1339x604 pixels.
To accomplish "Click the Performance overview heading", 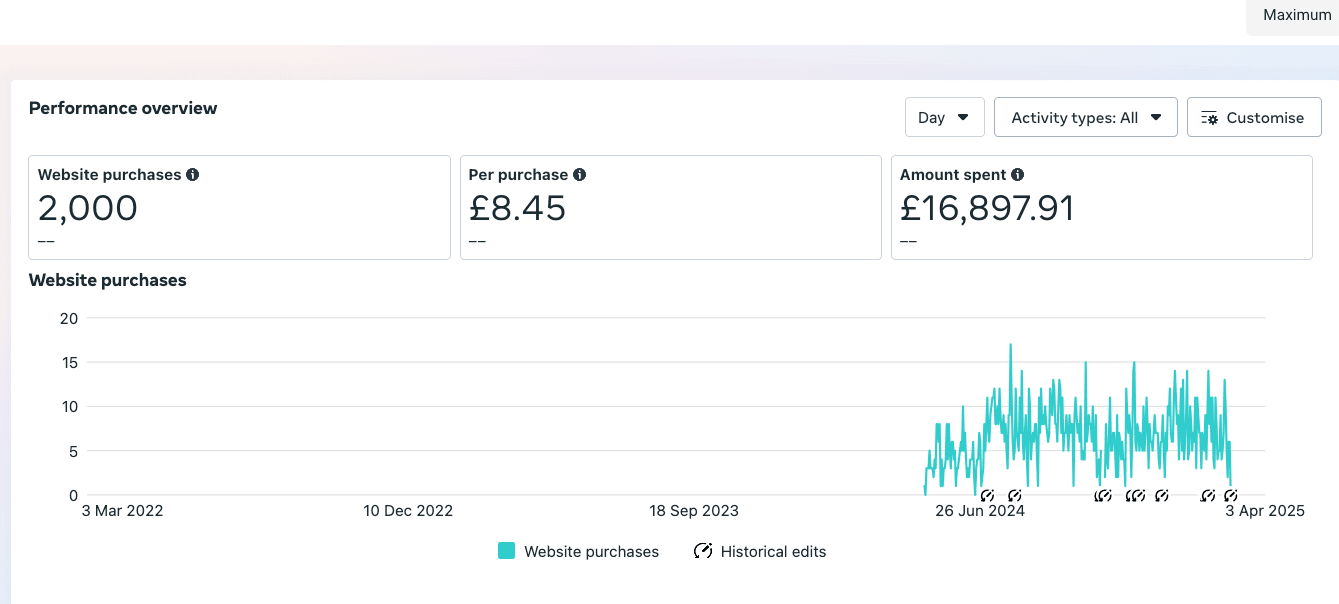I will 123,108.
